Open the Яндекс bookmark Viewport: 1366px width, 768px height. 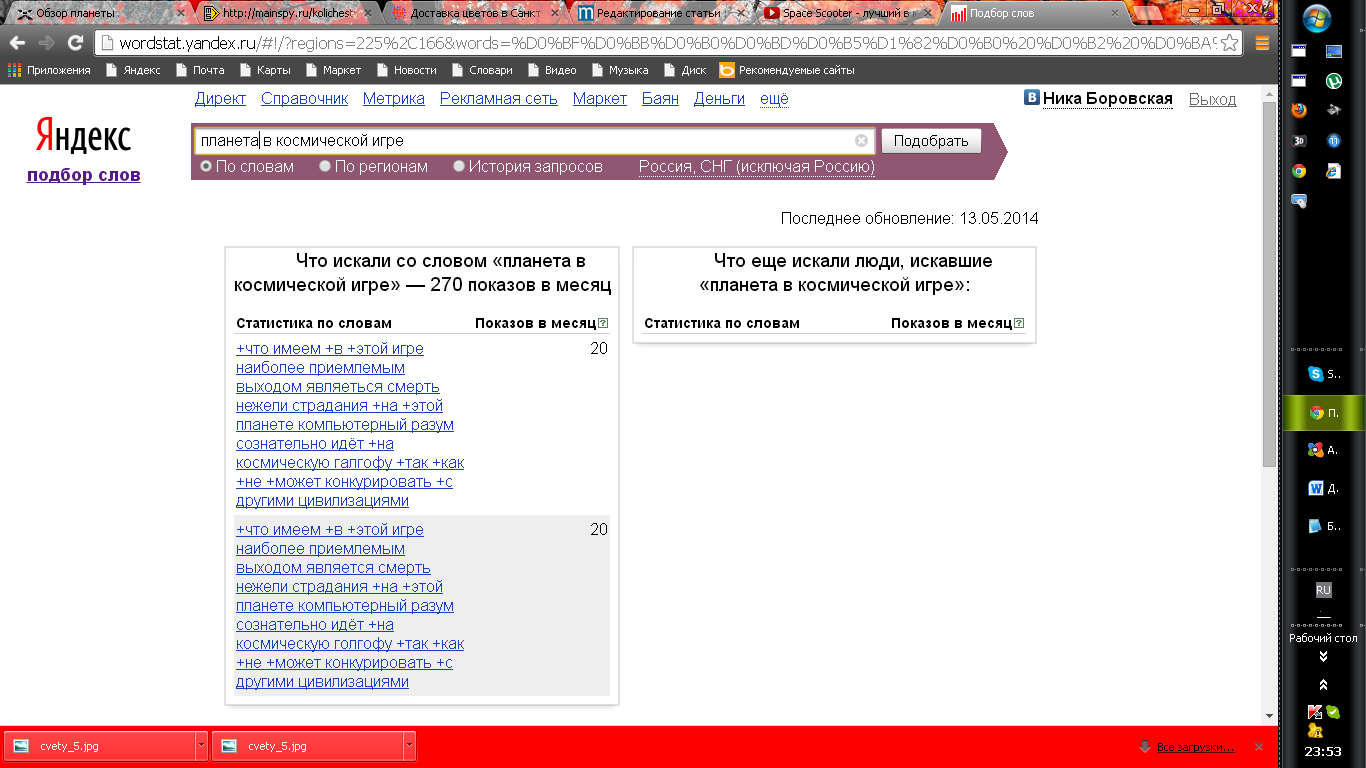[132, 70]
